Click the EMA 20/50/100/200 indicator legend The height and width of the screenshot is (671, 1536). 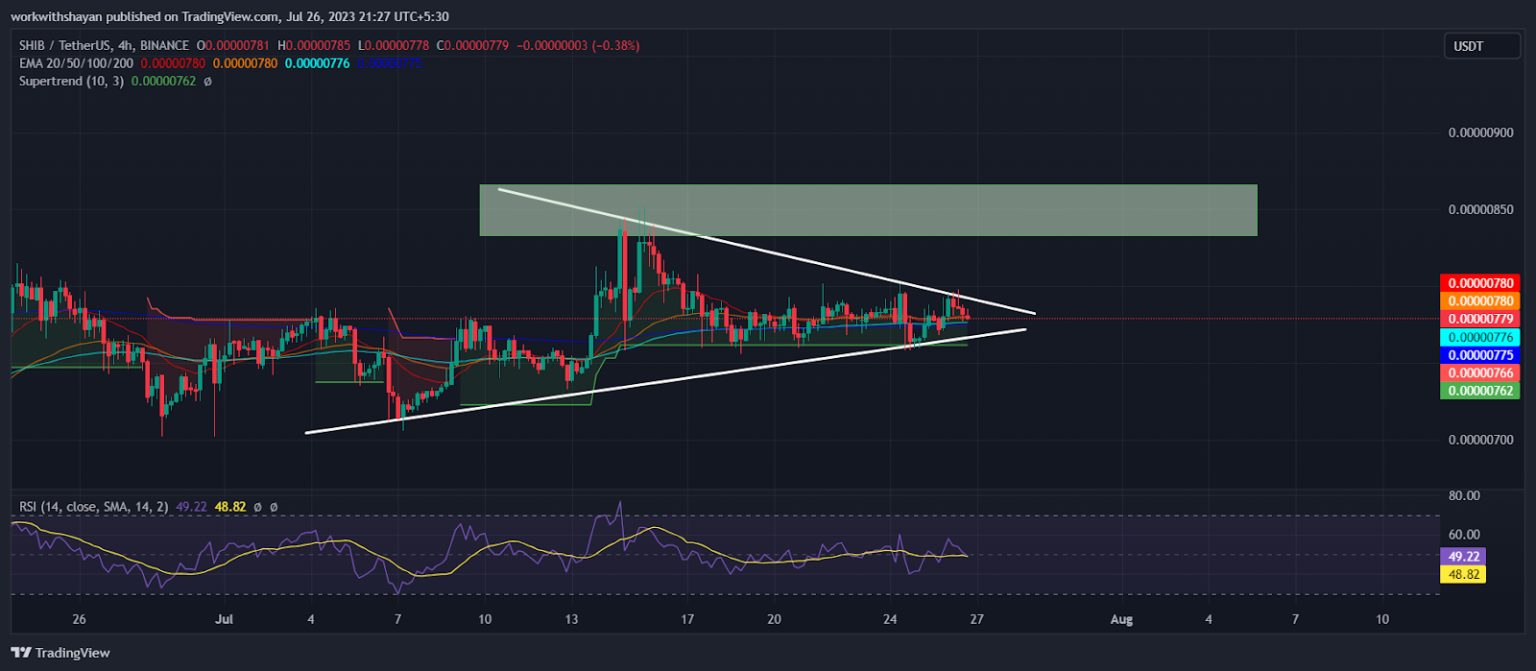pos(82,63)
